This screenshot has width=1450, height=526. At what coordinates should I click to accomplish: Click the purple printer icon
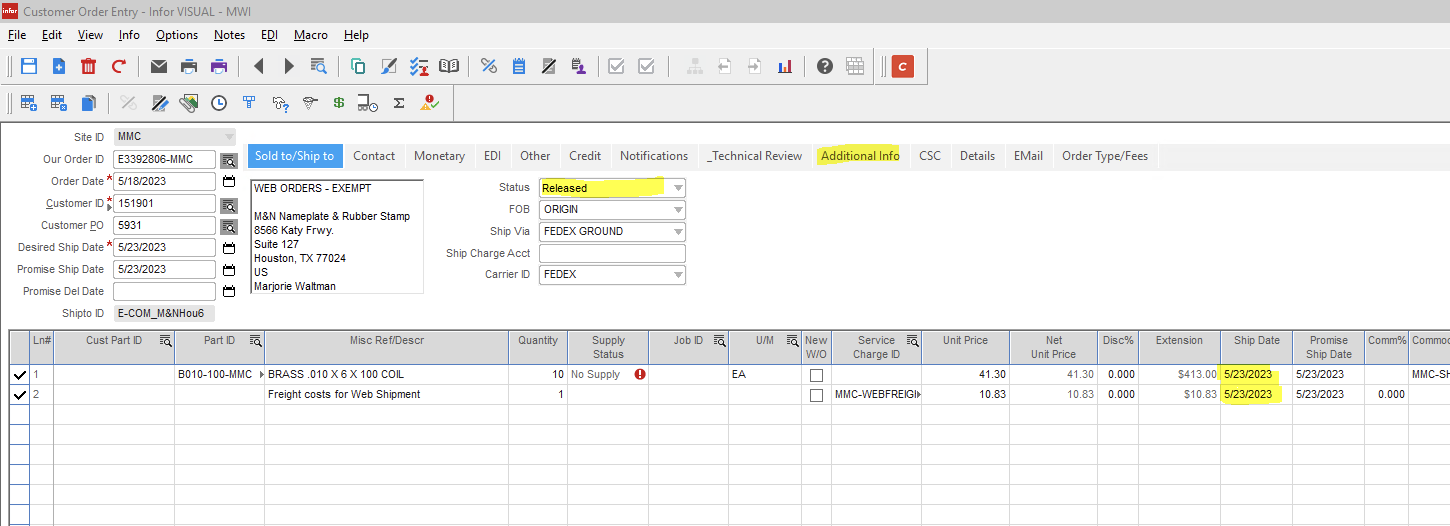point(218,66)
